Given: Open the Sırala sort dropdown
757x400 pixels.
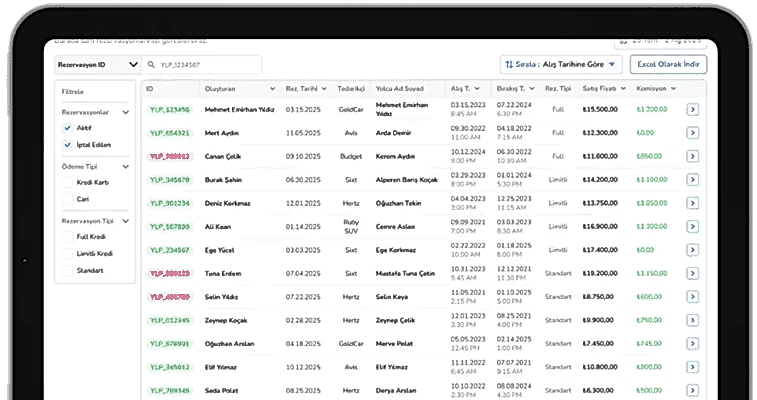Looking at the screenshot, I should pos(560,64).
